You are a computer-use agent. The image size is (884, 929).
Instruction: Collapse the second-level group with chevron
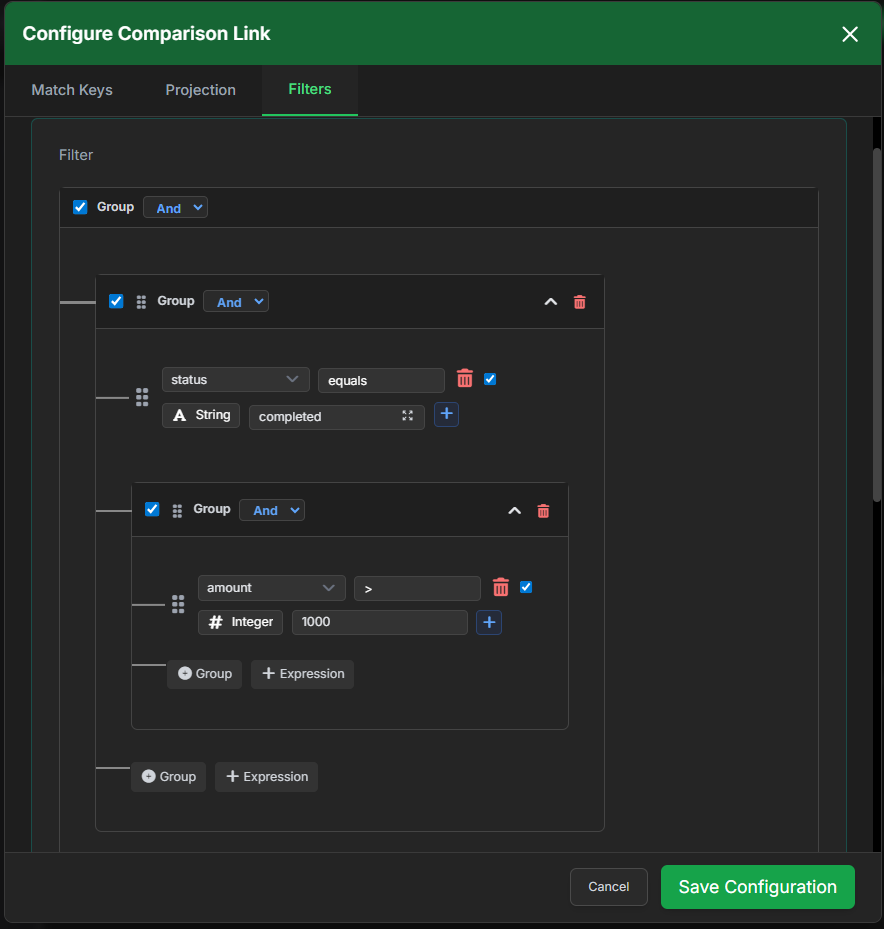point(550,302)
